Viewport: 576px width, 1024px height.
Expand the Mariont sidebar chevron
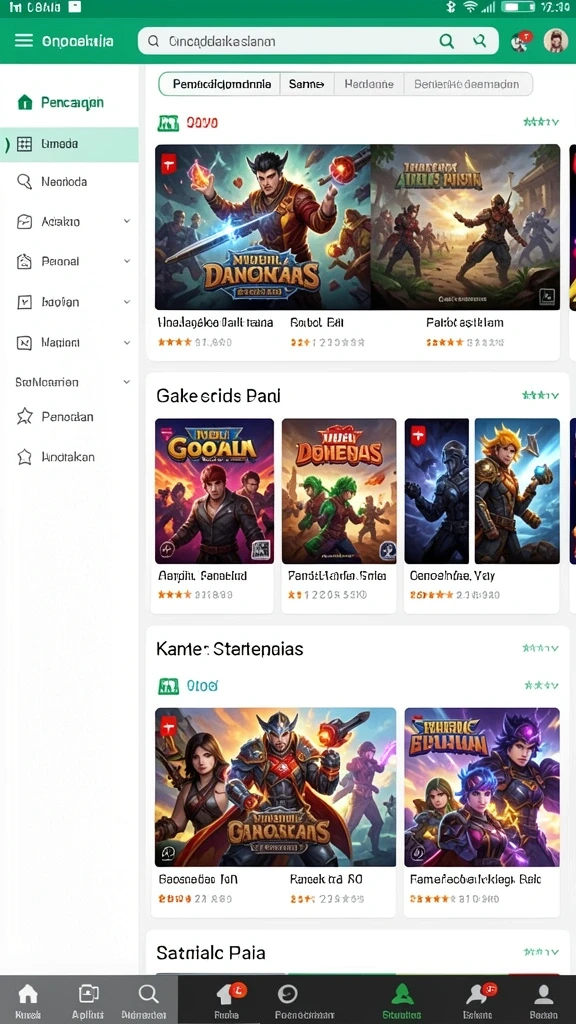point(127,342)
